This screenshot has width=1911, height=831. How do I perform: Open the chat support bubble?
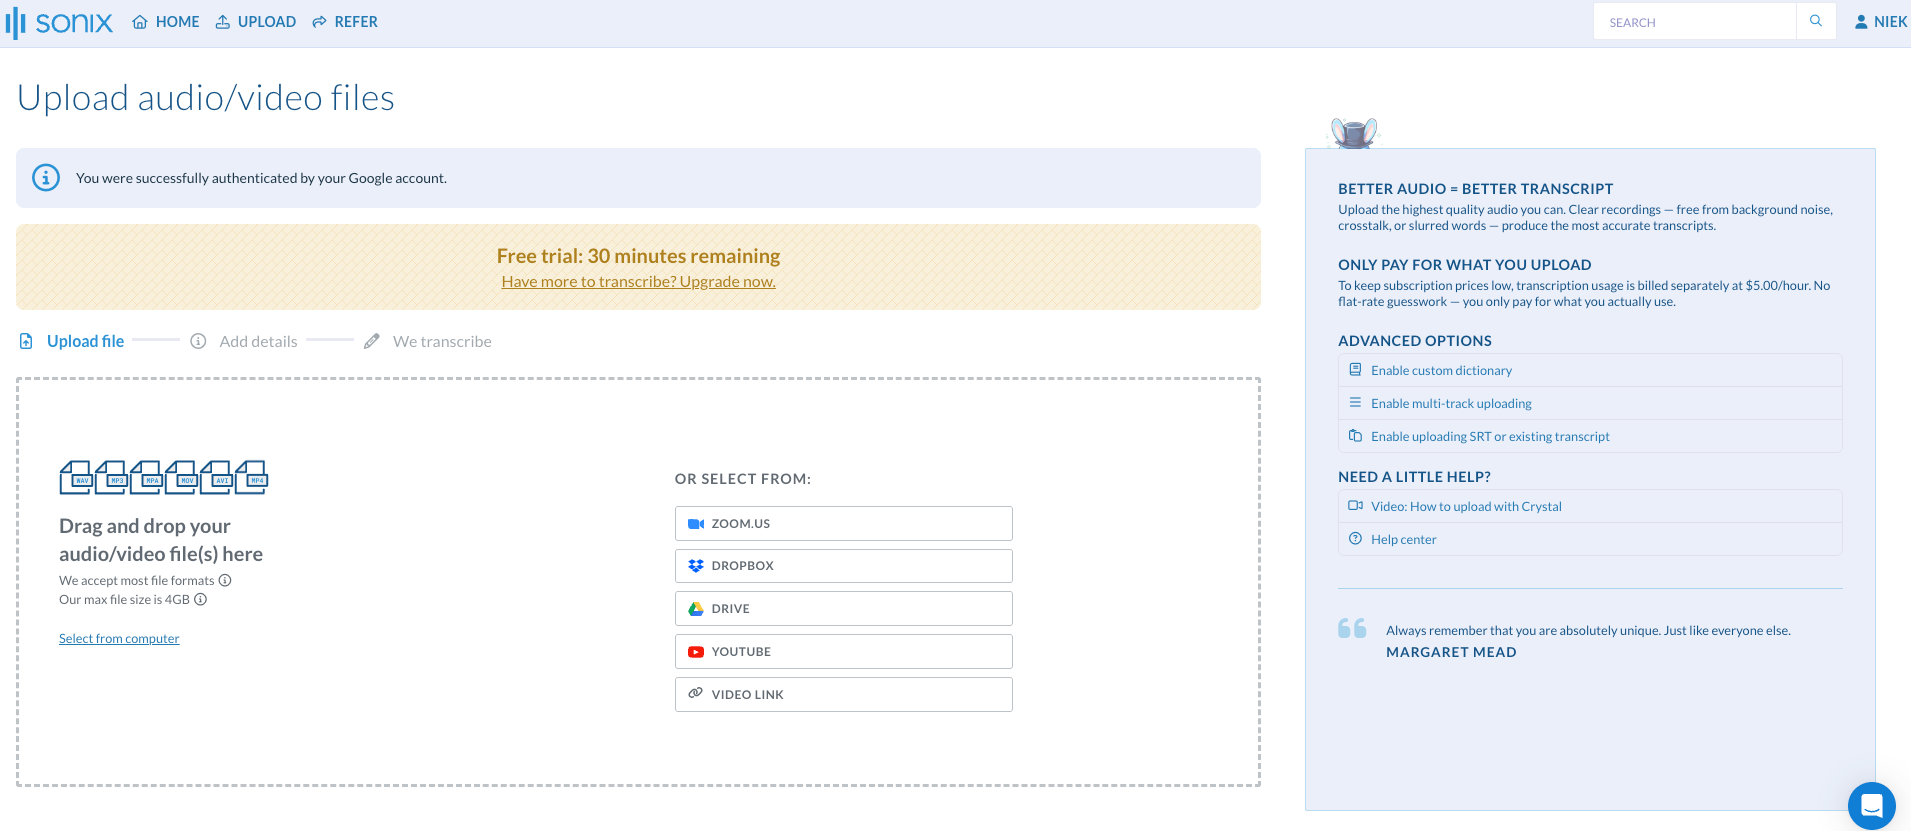point(1871,805)
